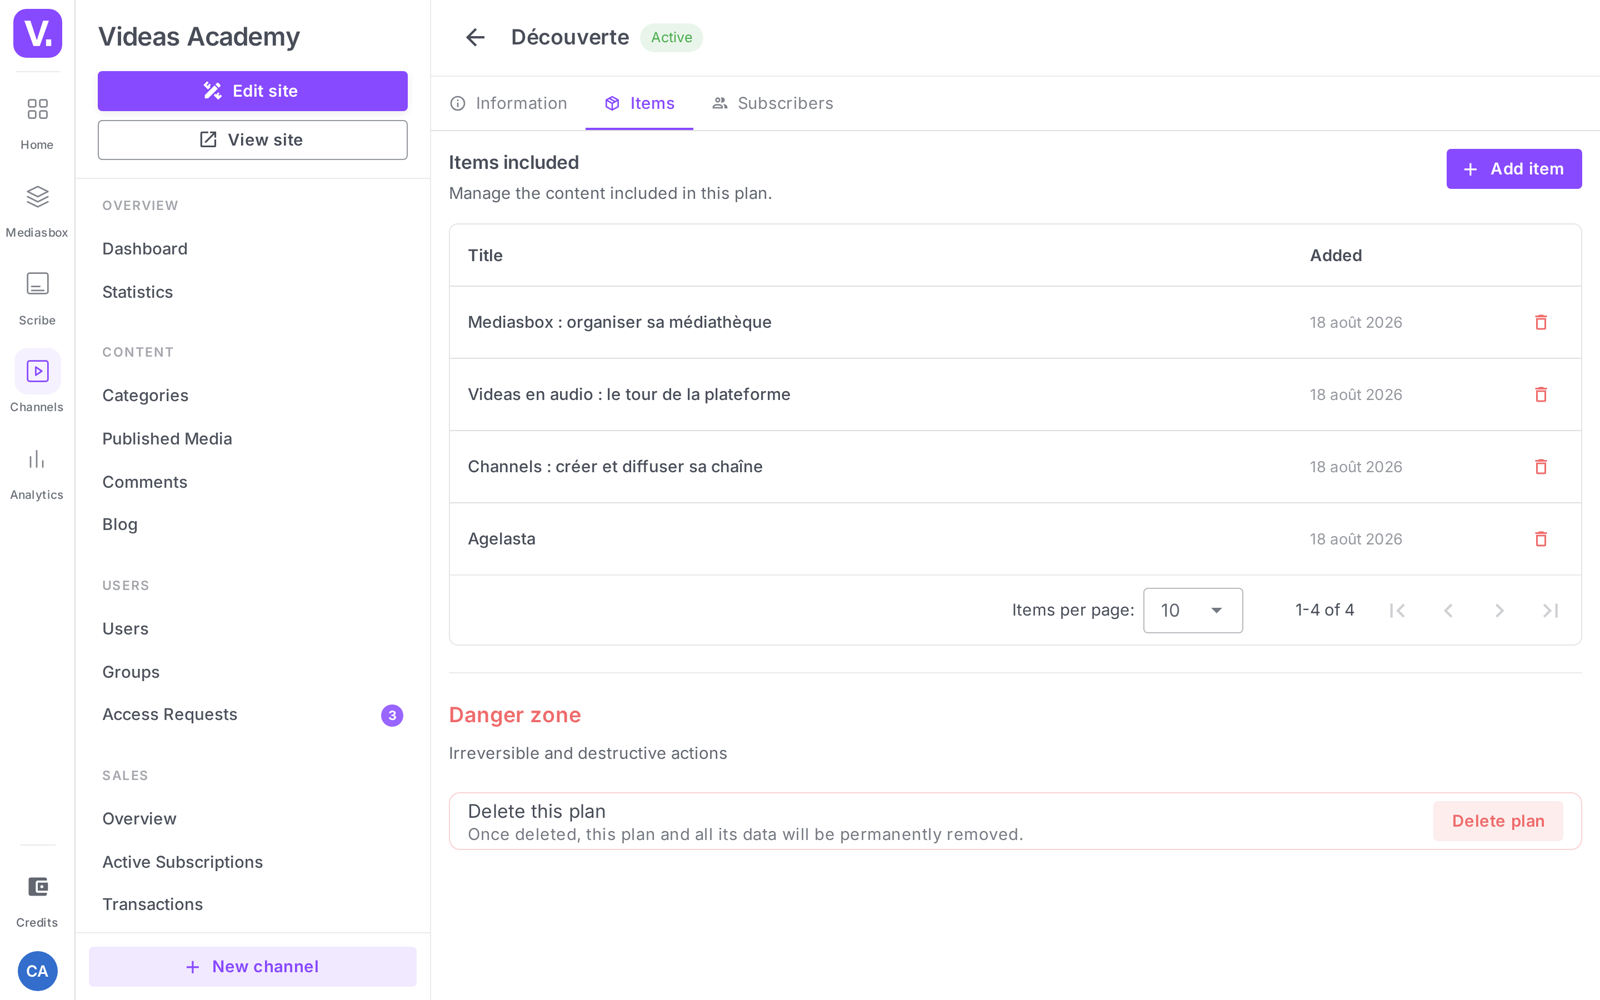Image resolution: width=1600 pixels, height=1000 pixels.
Task: Click the Add item button
Action: coord(1513,169)
